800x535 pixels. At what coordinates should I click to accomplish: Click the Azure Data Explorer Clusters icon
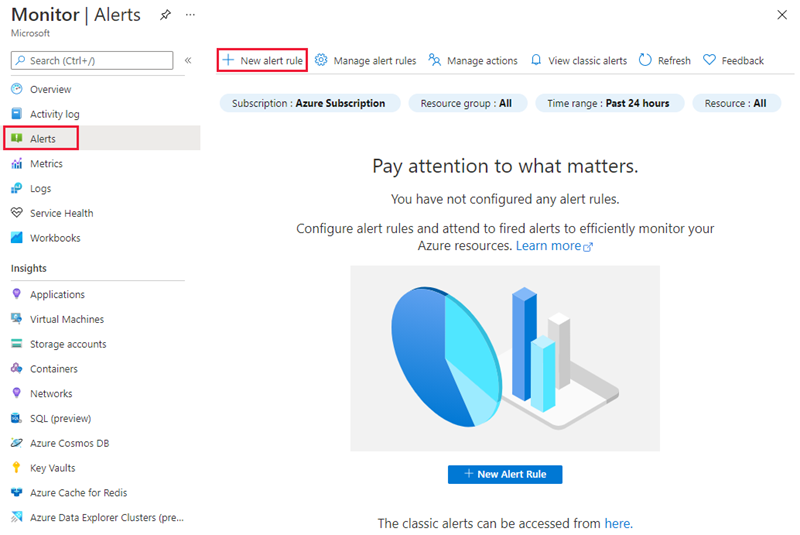click(17, 517)
